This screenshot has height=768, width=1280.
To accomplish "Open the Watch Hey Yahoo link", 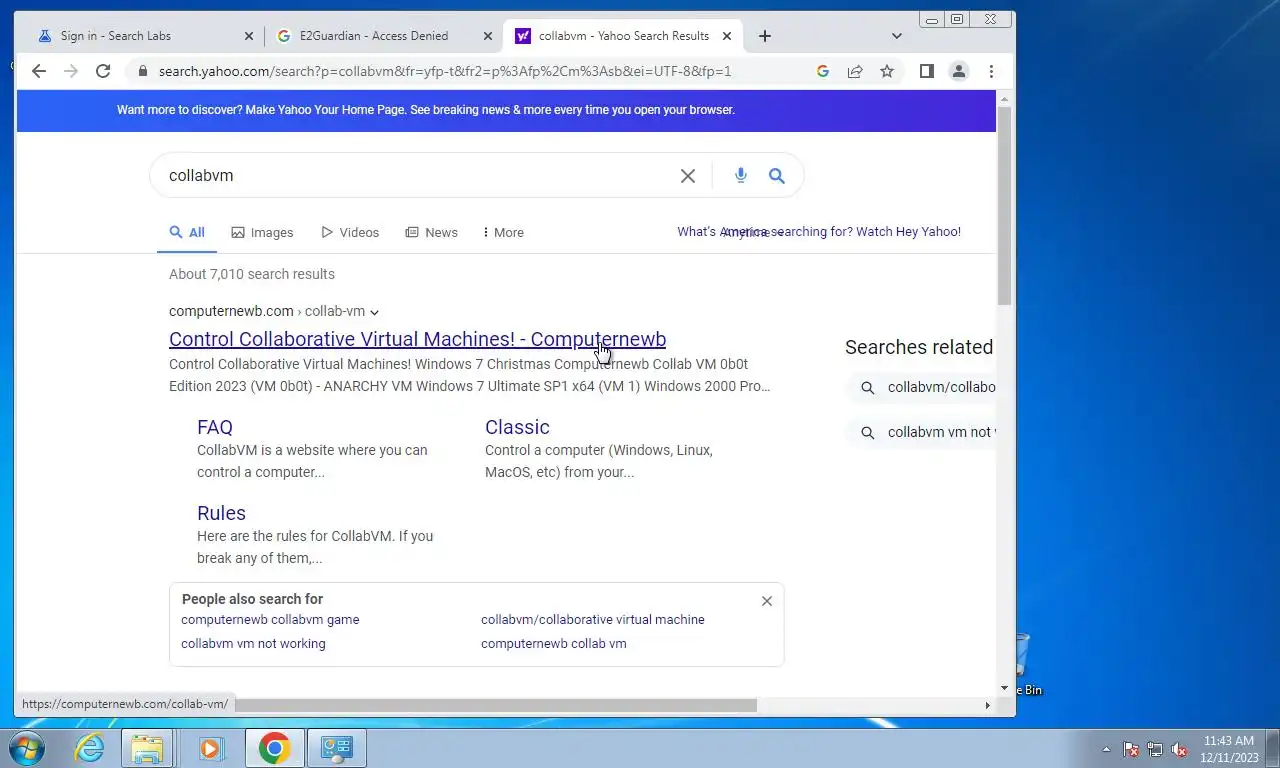I will pos(819,231).
